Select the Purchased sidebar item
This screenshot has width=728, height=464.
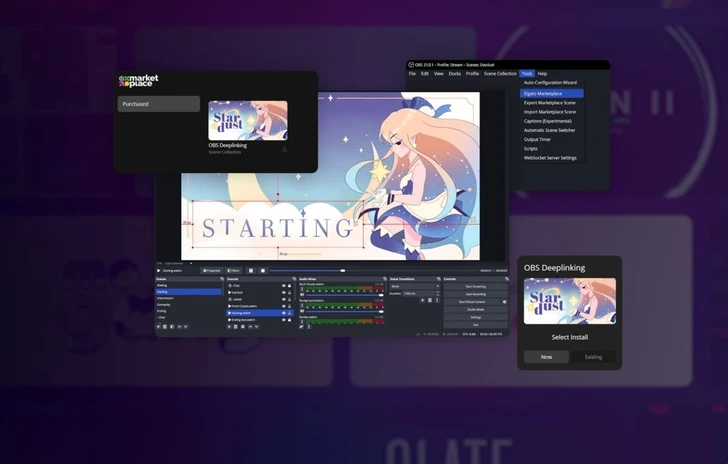(159, 104)
